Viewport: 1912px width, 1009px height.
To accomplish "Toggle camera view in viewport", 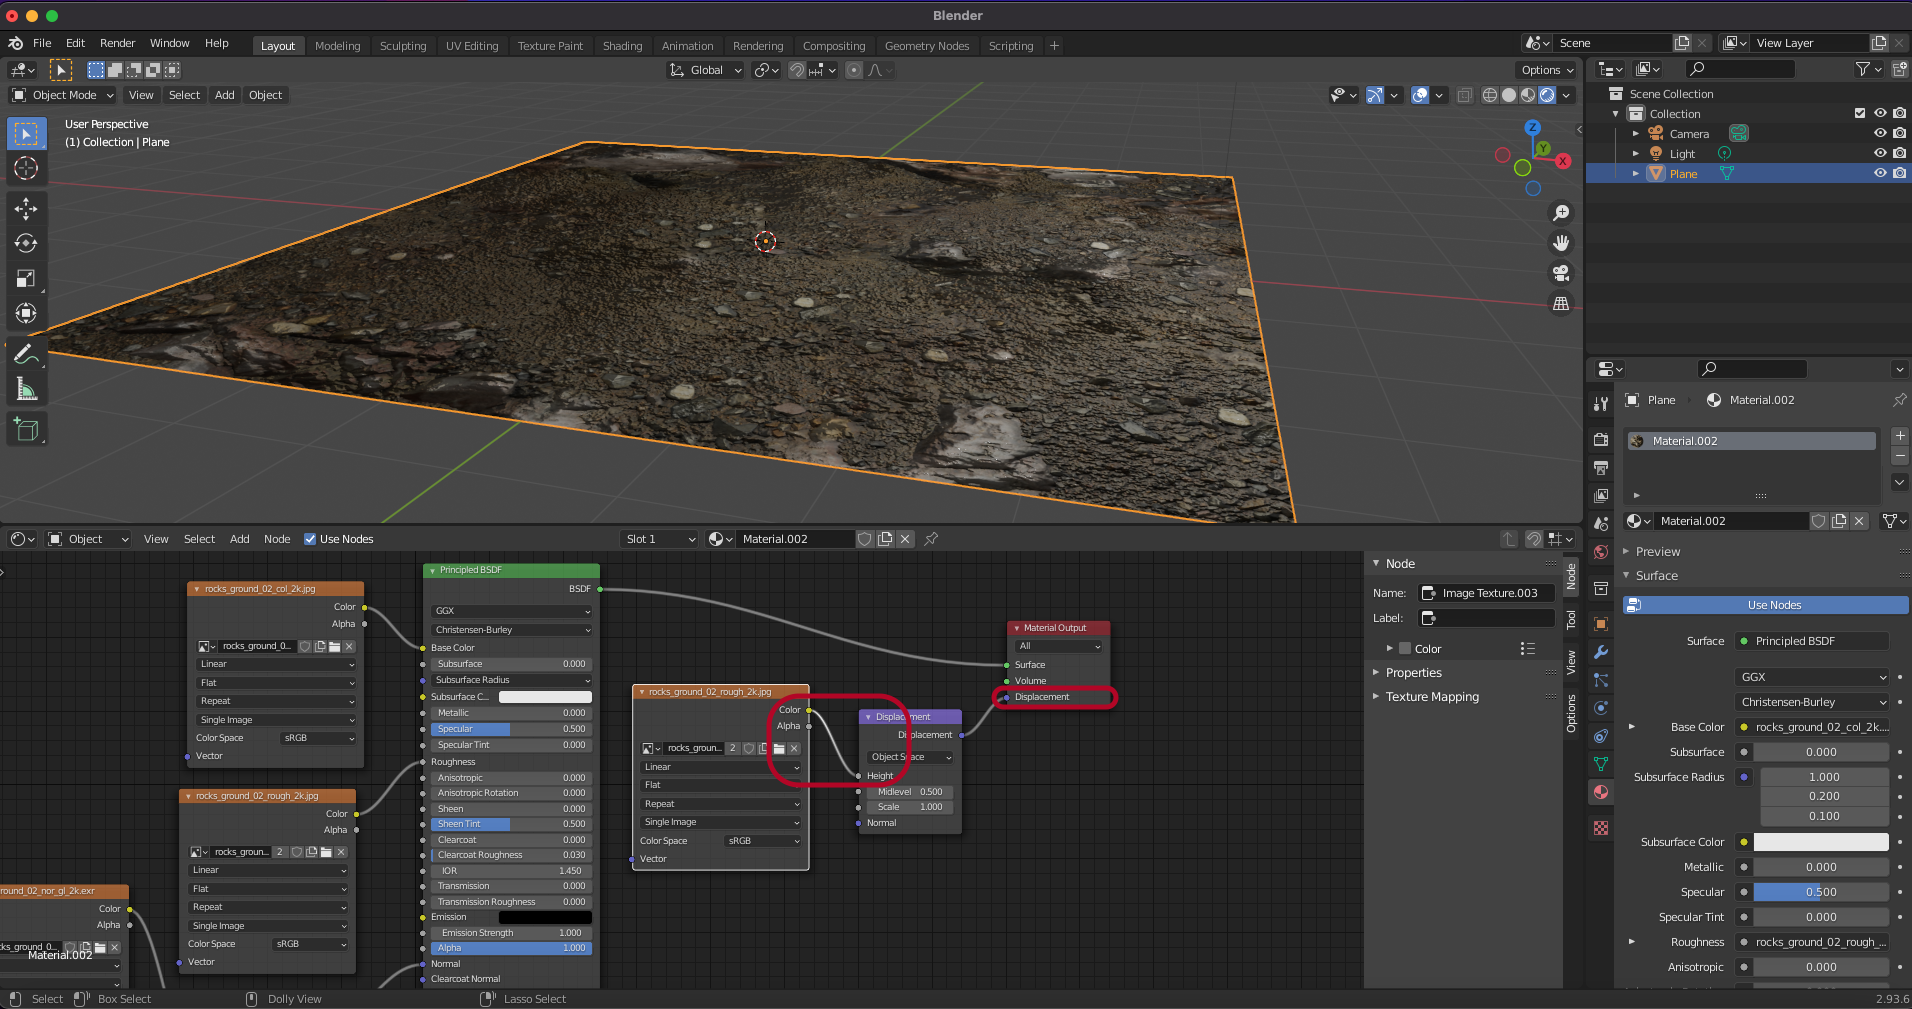I will click(1560, 273).
